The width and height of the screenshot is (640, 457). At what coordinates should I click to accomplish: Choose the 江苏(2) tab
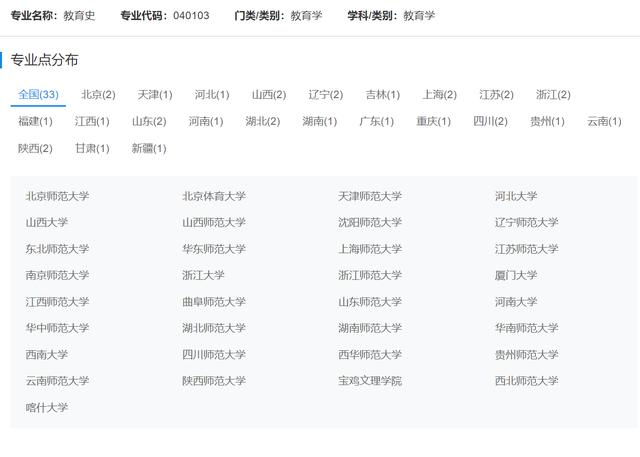(496, 95)
